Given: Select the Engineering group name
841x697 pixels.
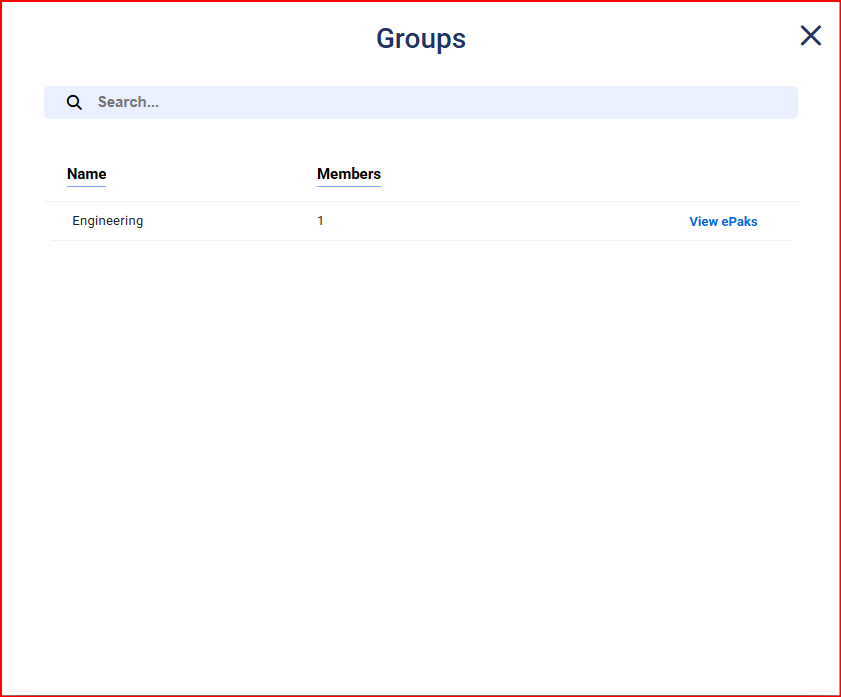Looking at the screenshot, I should [107, 221].
